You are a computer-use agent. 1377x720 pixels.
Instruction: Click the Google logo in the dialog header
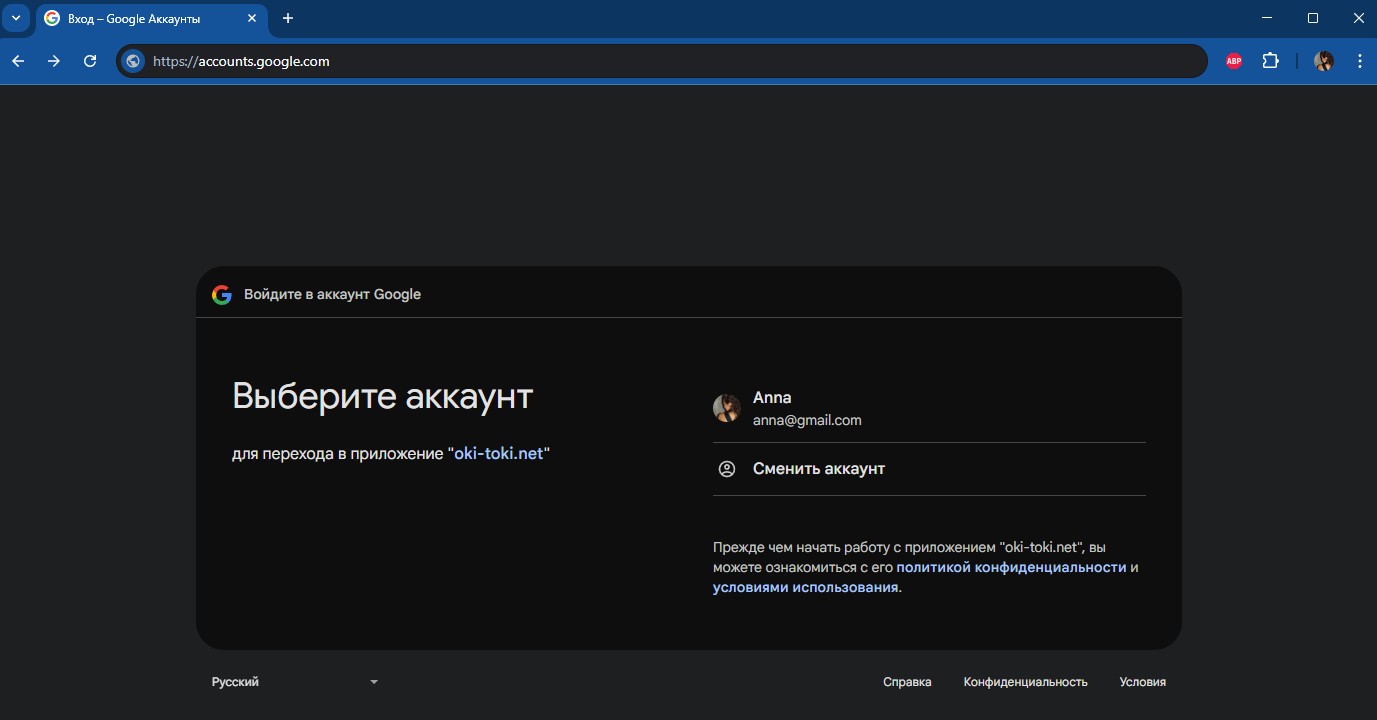tap(222, 295)
